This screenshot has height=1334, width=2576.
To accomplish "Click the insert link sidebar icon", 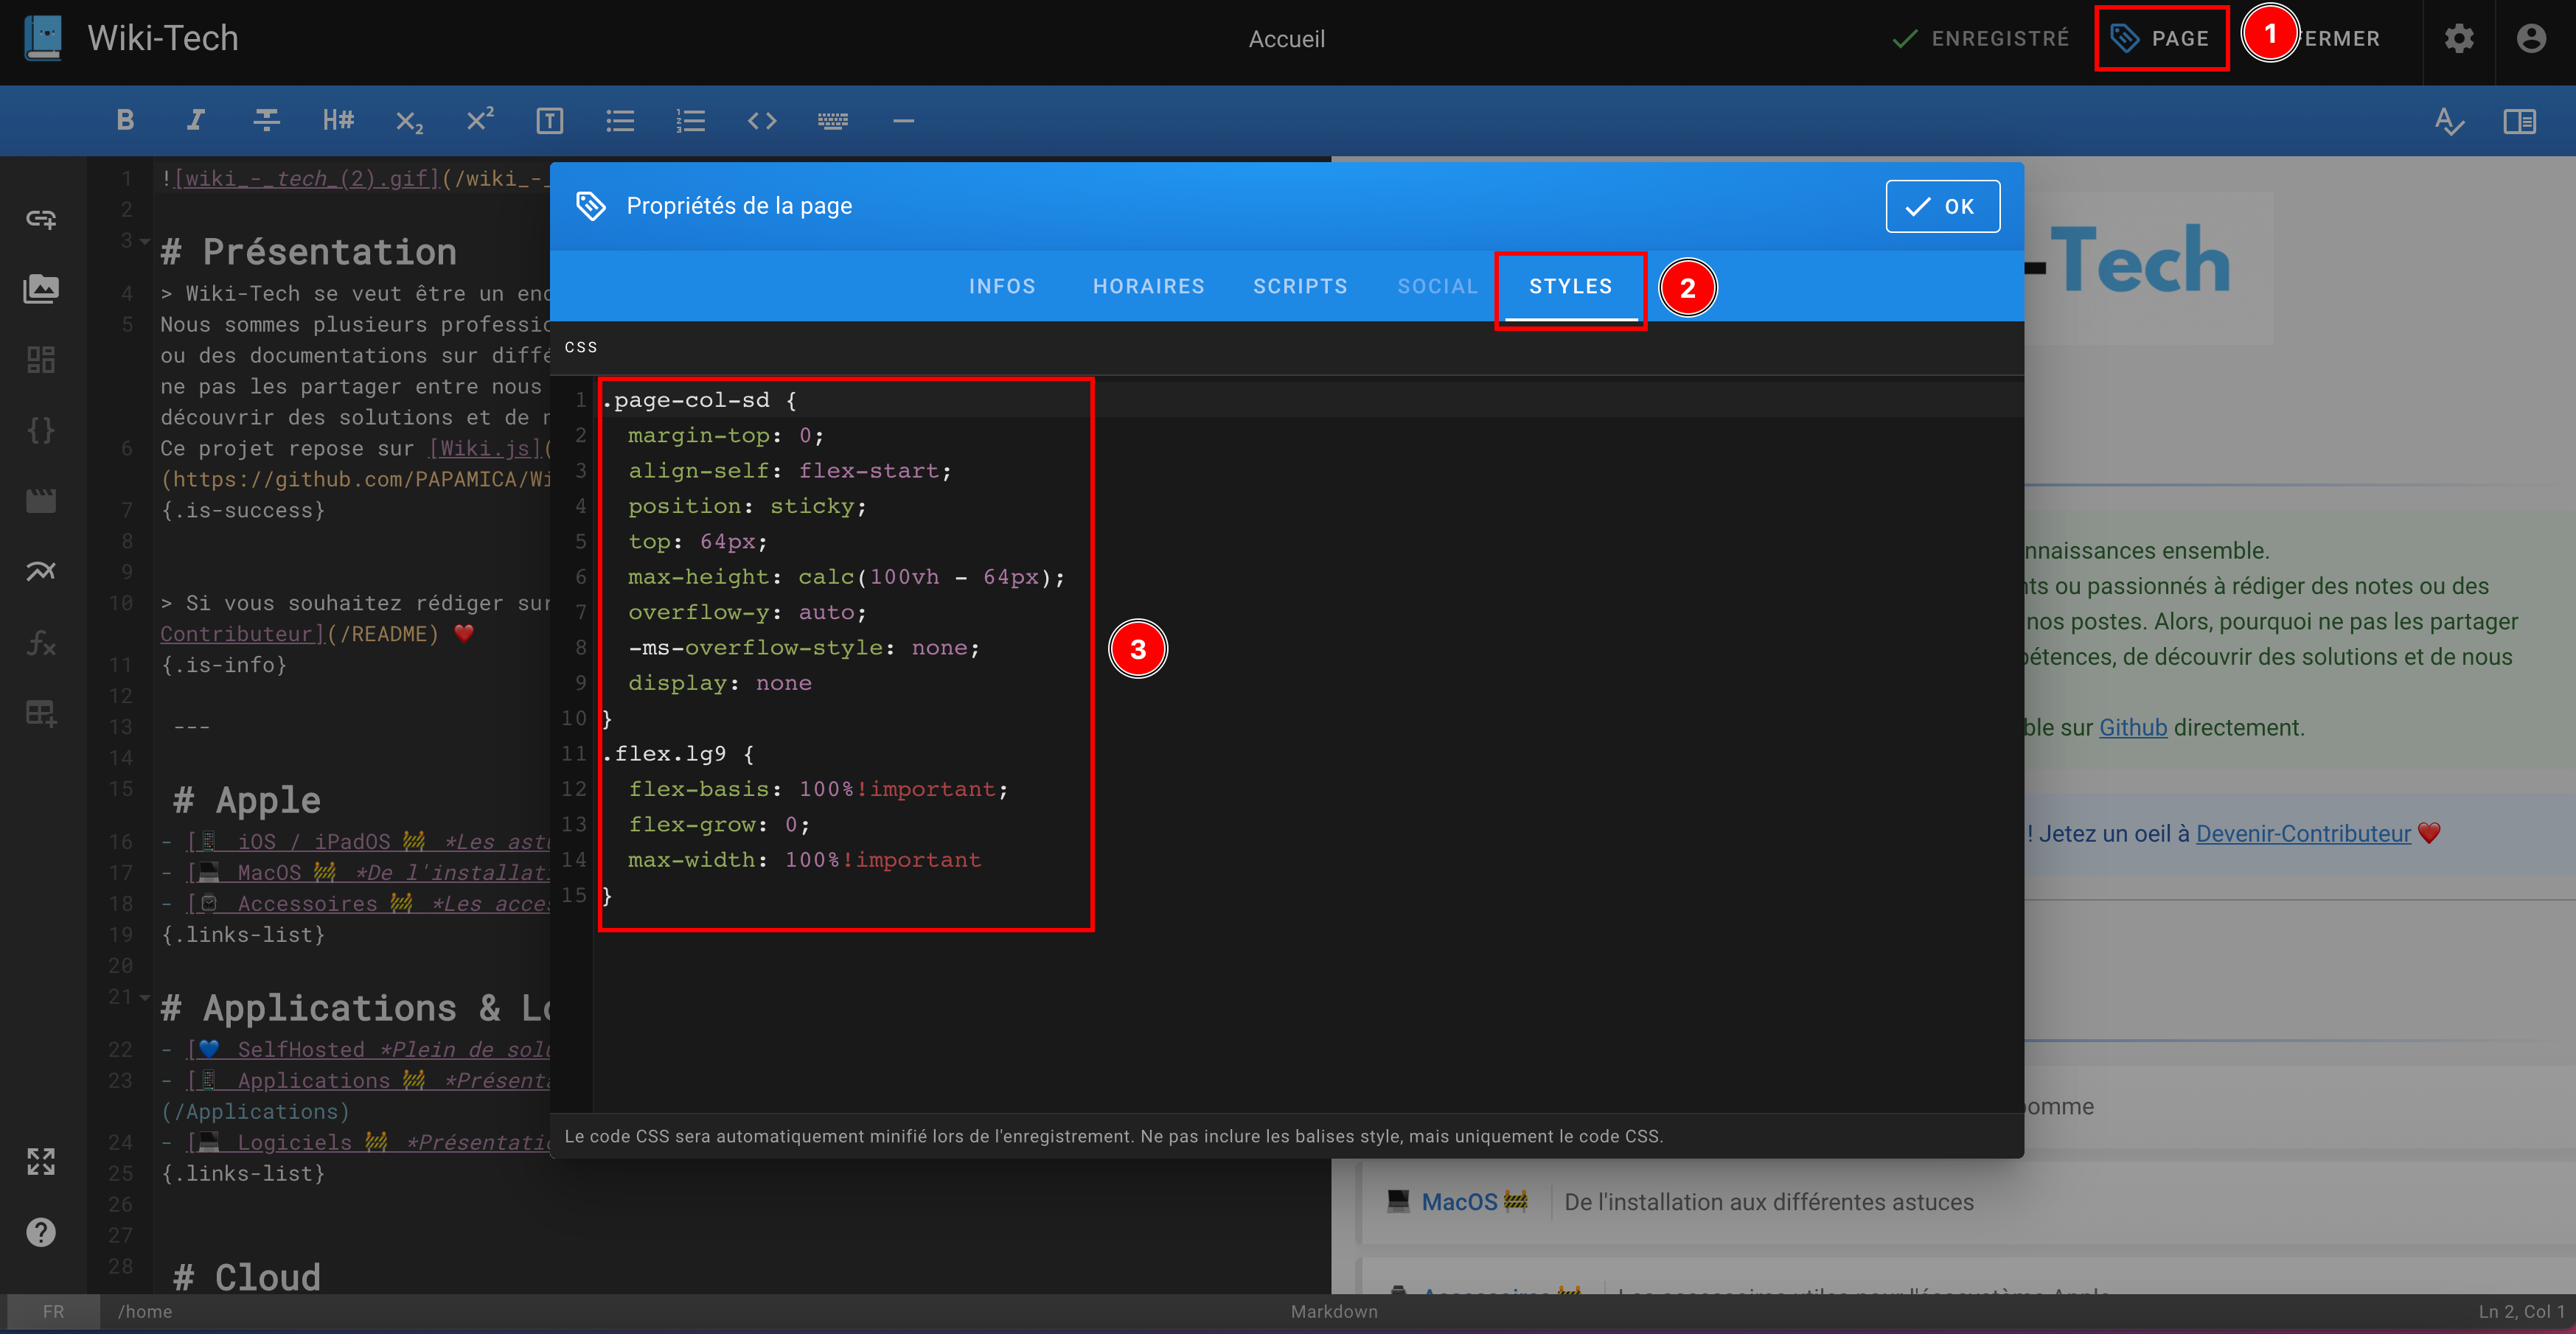I will [41, 219].
